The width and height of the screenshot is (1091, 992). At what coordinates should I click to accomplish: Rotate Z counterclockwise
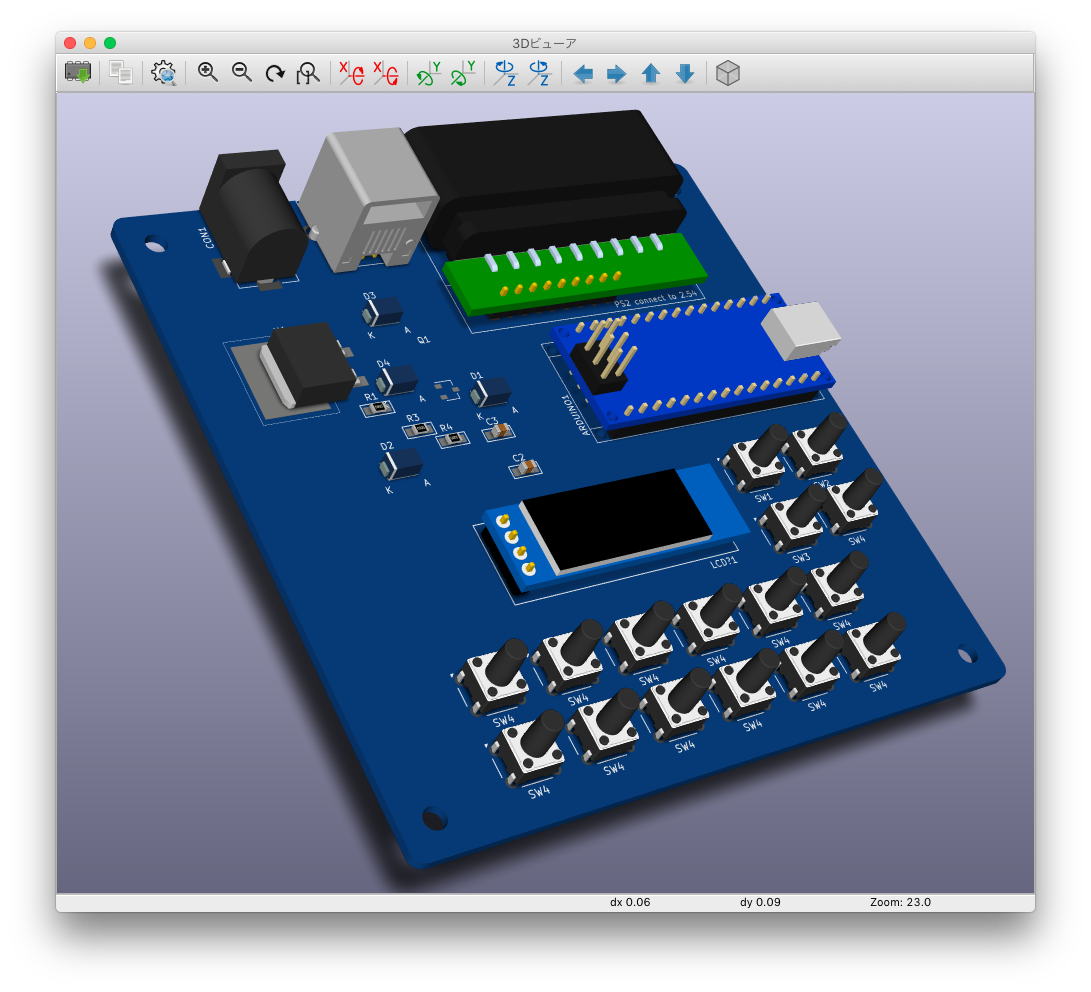[539, 72]
